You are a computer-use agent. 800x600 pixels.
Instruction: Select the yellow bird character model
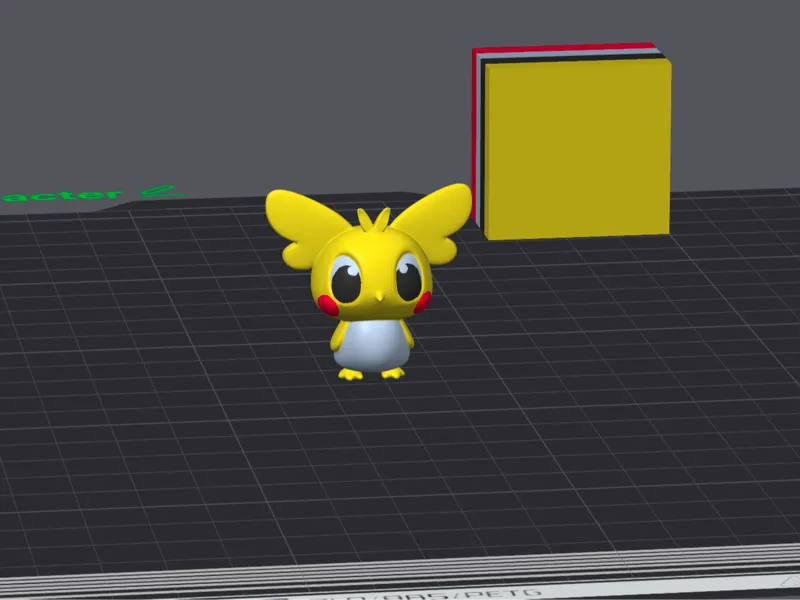pyautogui.click(x=369, y=283)
